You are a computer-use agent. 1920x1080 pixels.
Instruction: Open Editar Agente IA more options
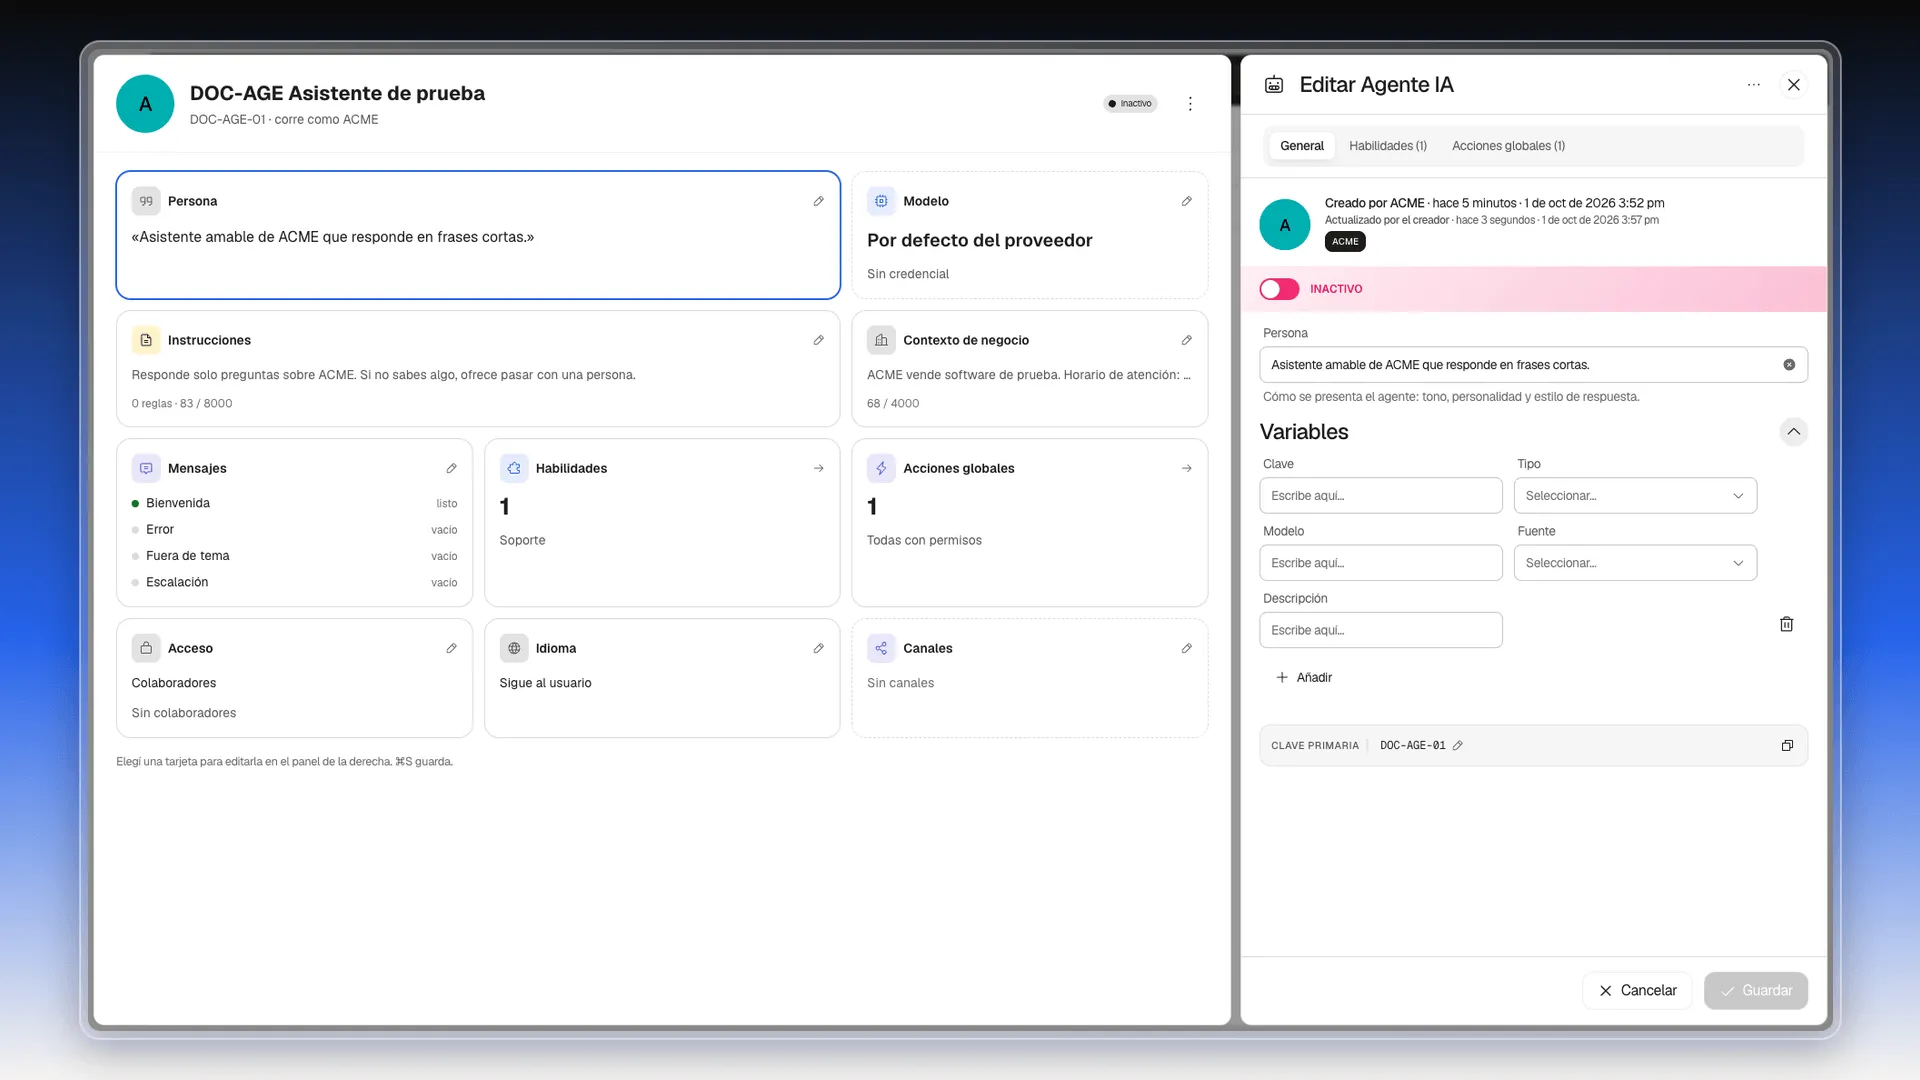[1753, 85]
